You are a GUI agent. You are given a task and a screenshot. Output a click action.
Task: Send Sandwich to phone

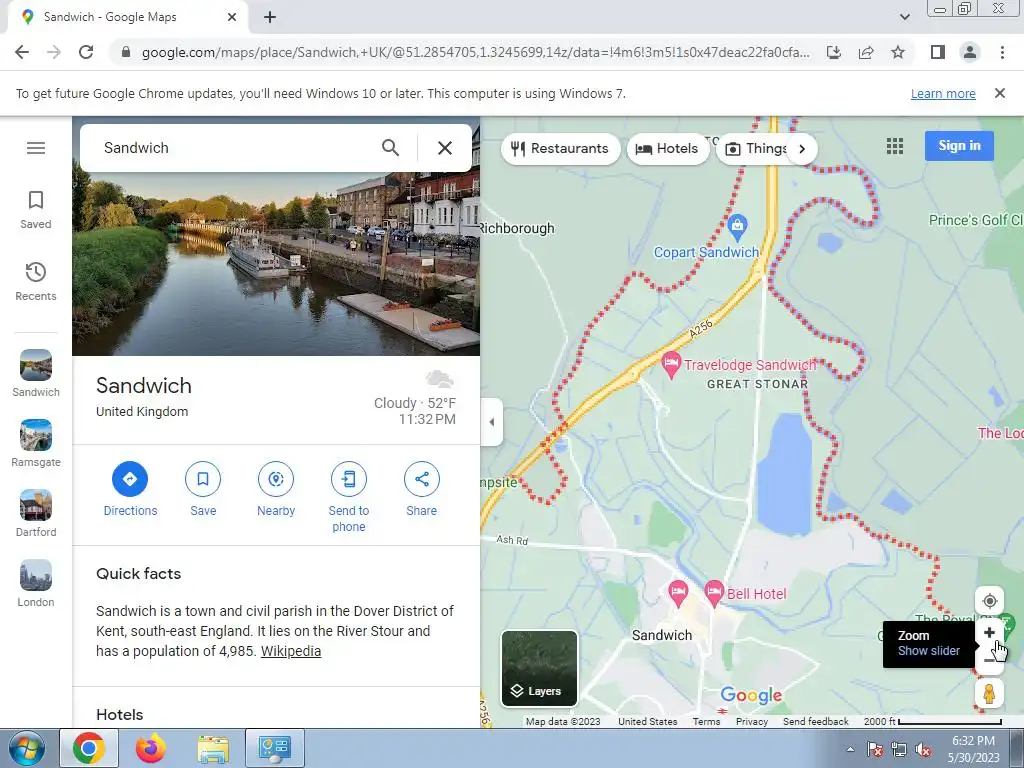[349, 497]
